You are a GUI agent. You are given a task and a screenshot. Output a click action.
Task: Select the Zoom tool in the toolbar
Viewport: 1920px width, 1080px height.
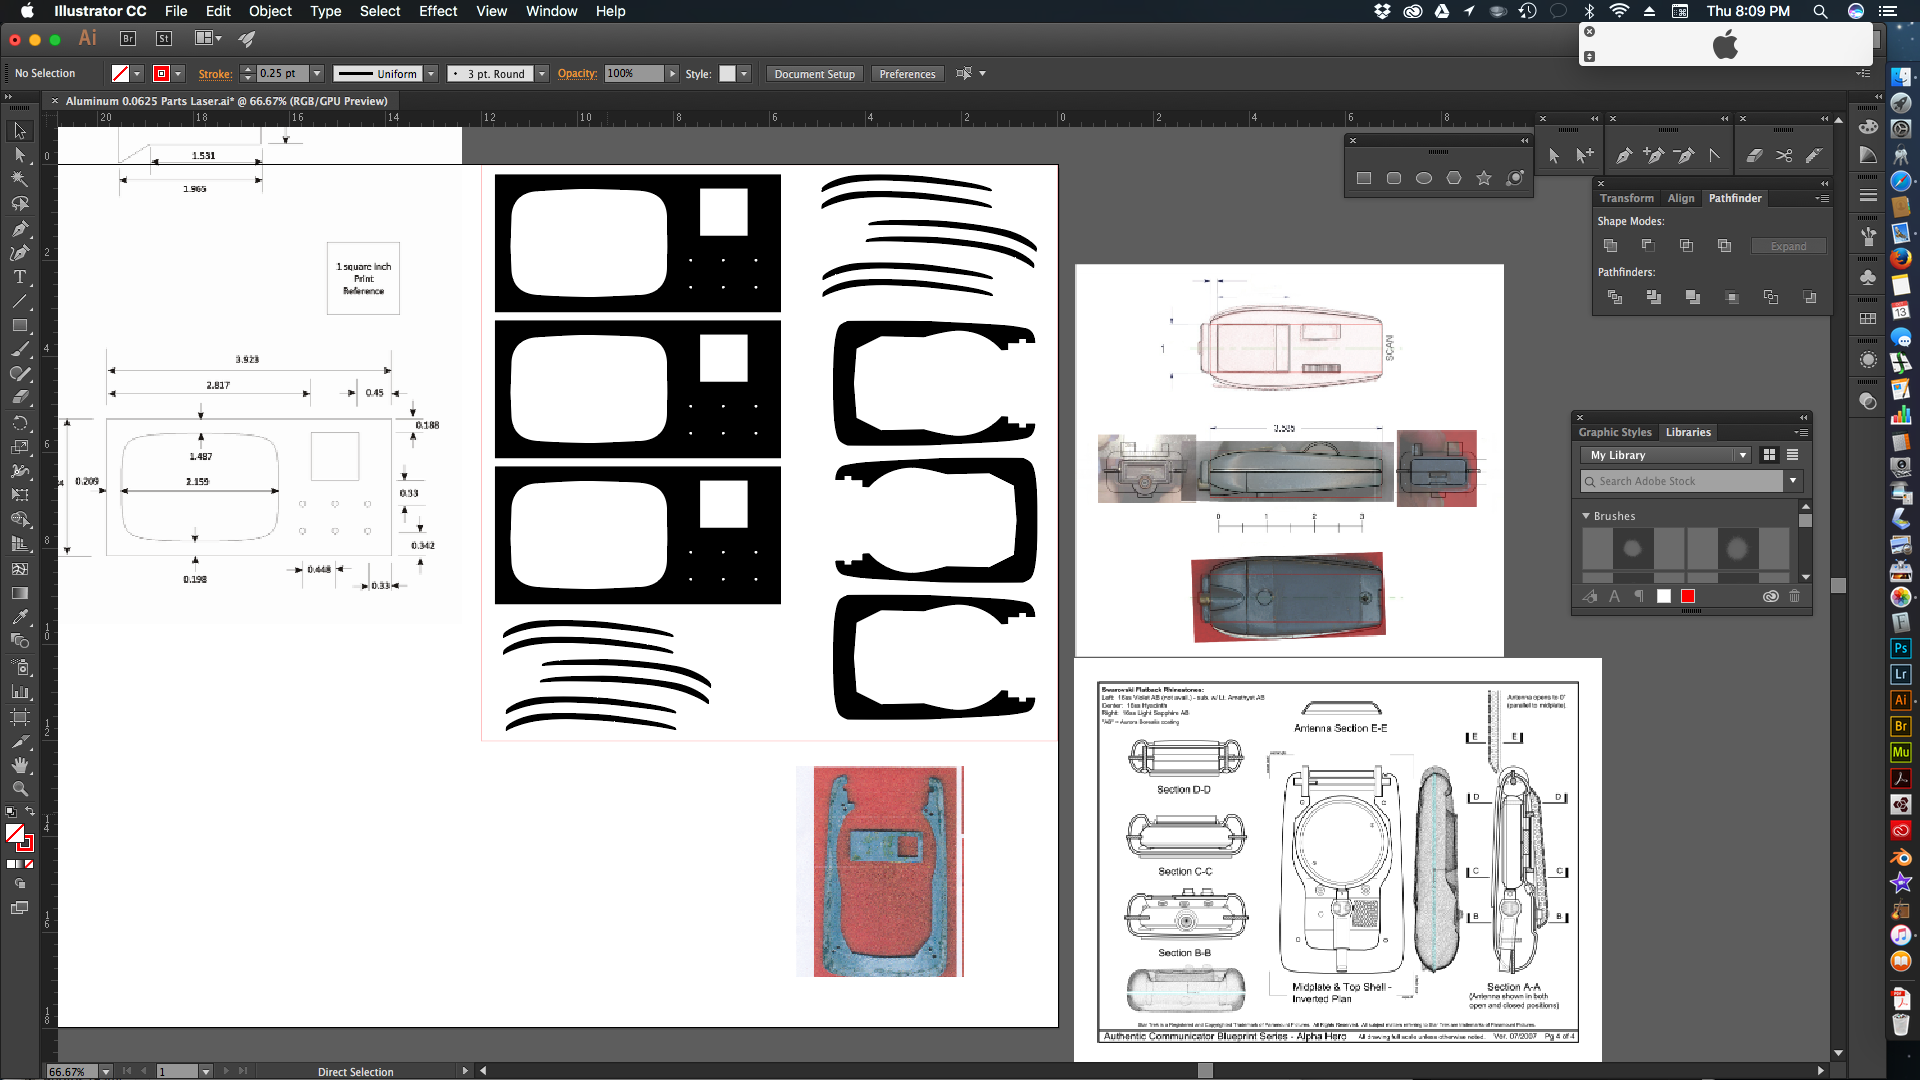coord(19,789)
